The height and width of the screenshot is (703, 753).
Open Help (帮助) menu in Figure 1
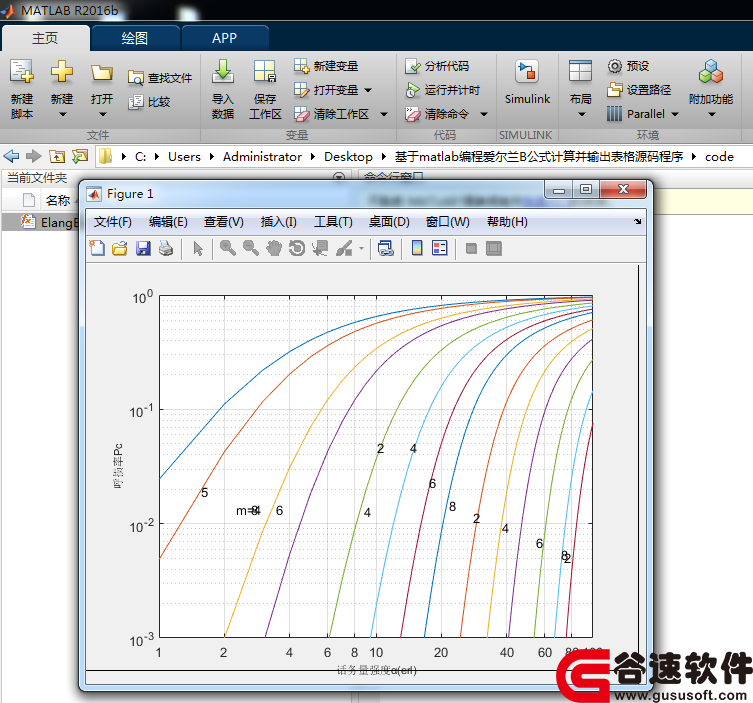coord(507,221)
